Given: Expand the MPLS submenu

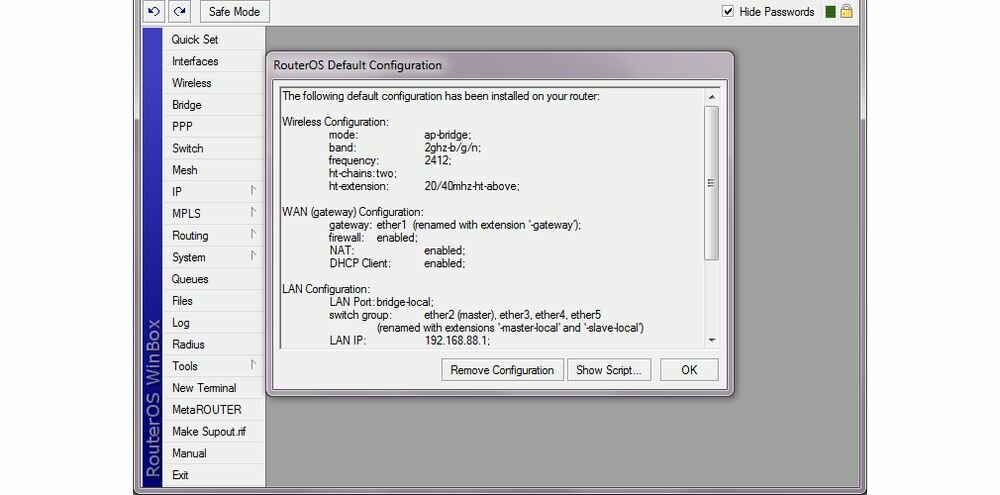Looking at the screenshot, I should (x=213, y=213).
